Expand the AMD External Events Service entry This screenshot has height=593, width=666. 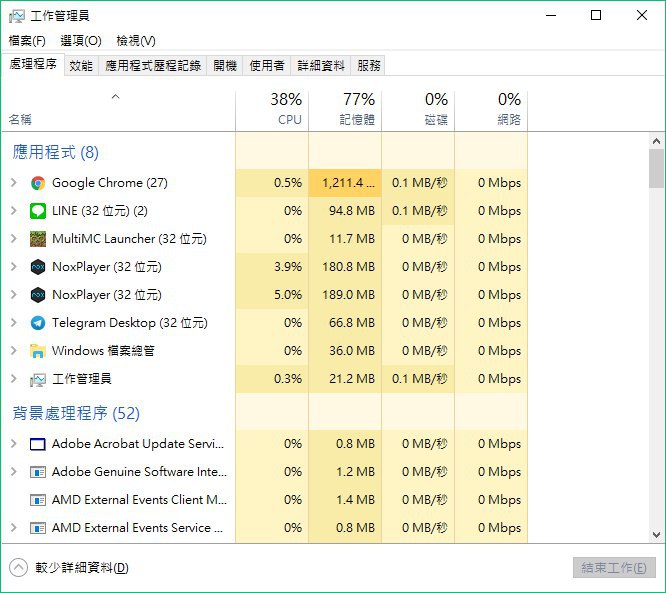14,528
